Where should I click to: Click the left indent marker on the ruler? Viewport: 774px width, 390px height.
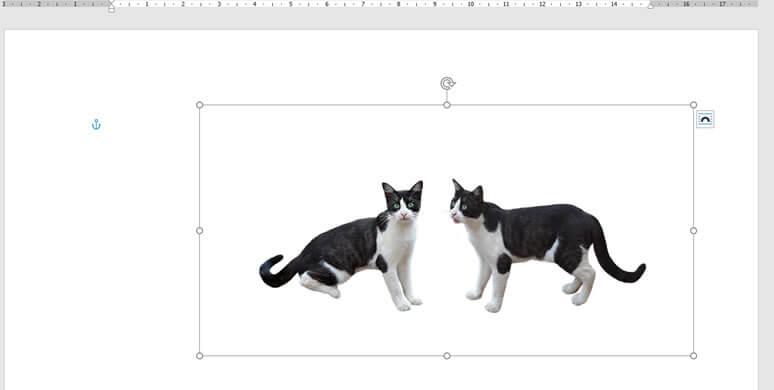(x=112, y=6)
